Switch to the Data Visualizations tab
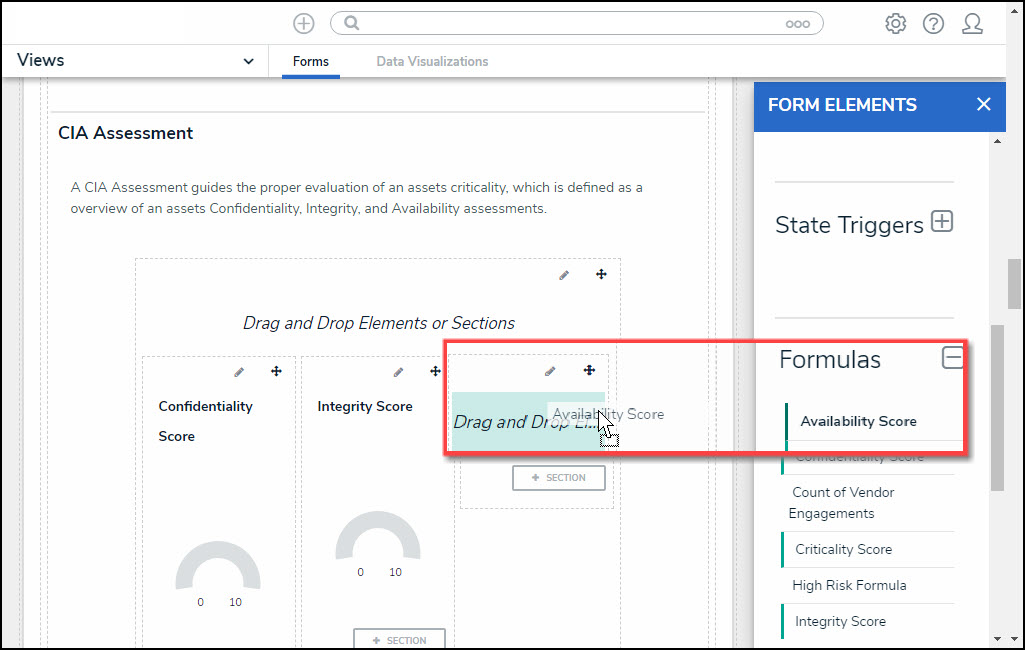1025x650 pixels. pyautogui.click(x=432, y=62)
